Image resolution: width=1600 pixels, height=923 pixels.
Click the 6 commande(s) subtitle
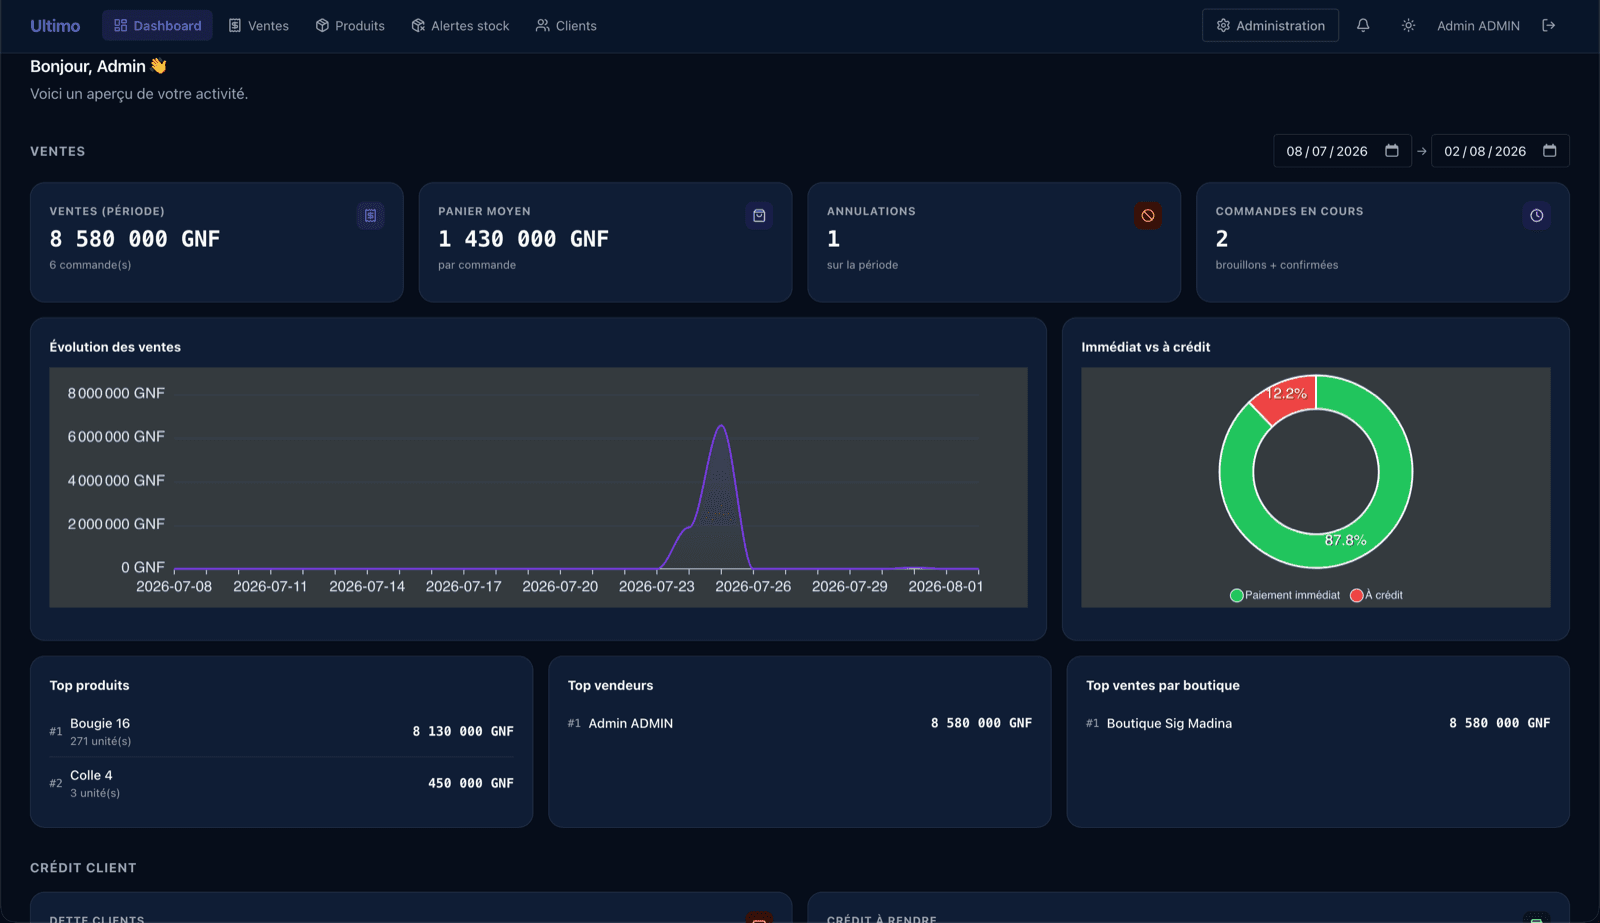point(90,265)
